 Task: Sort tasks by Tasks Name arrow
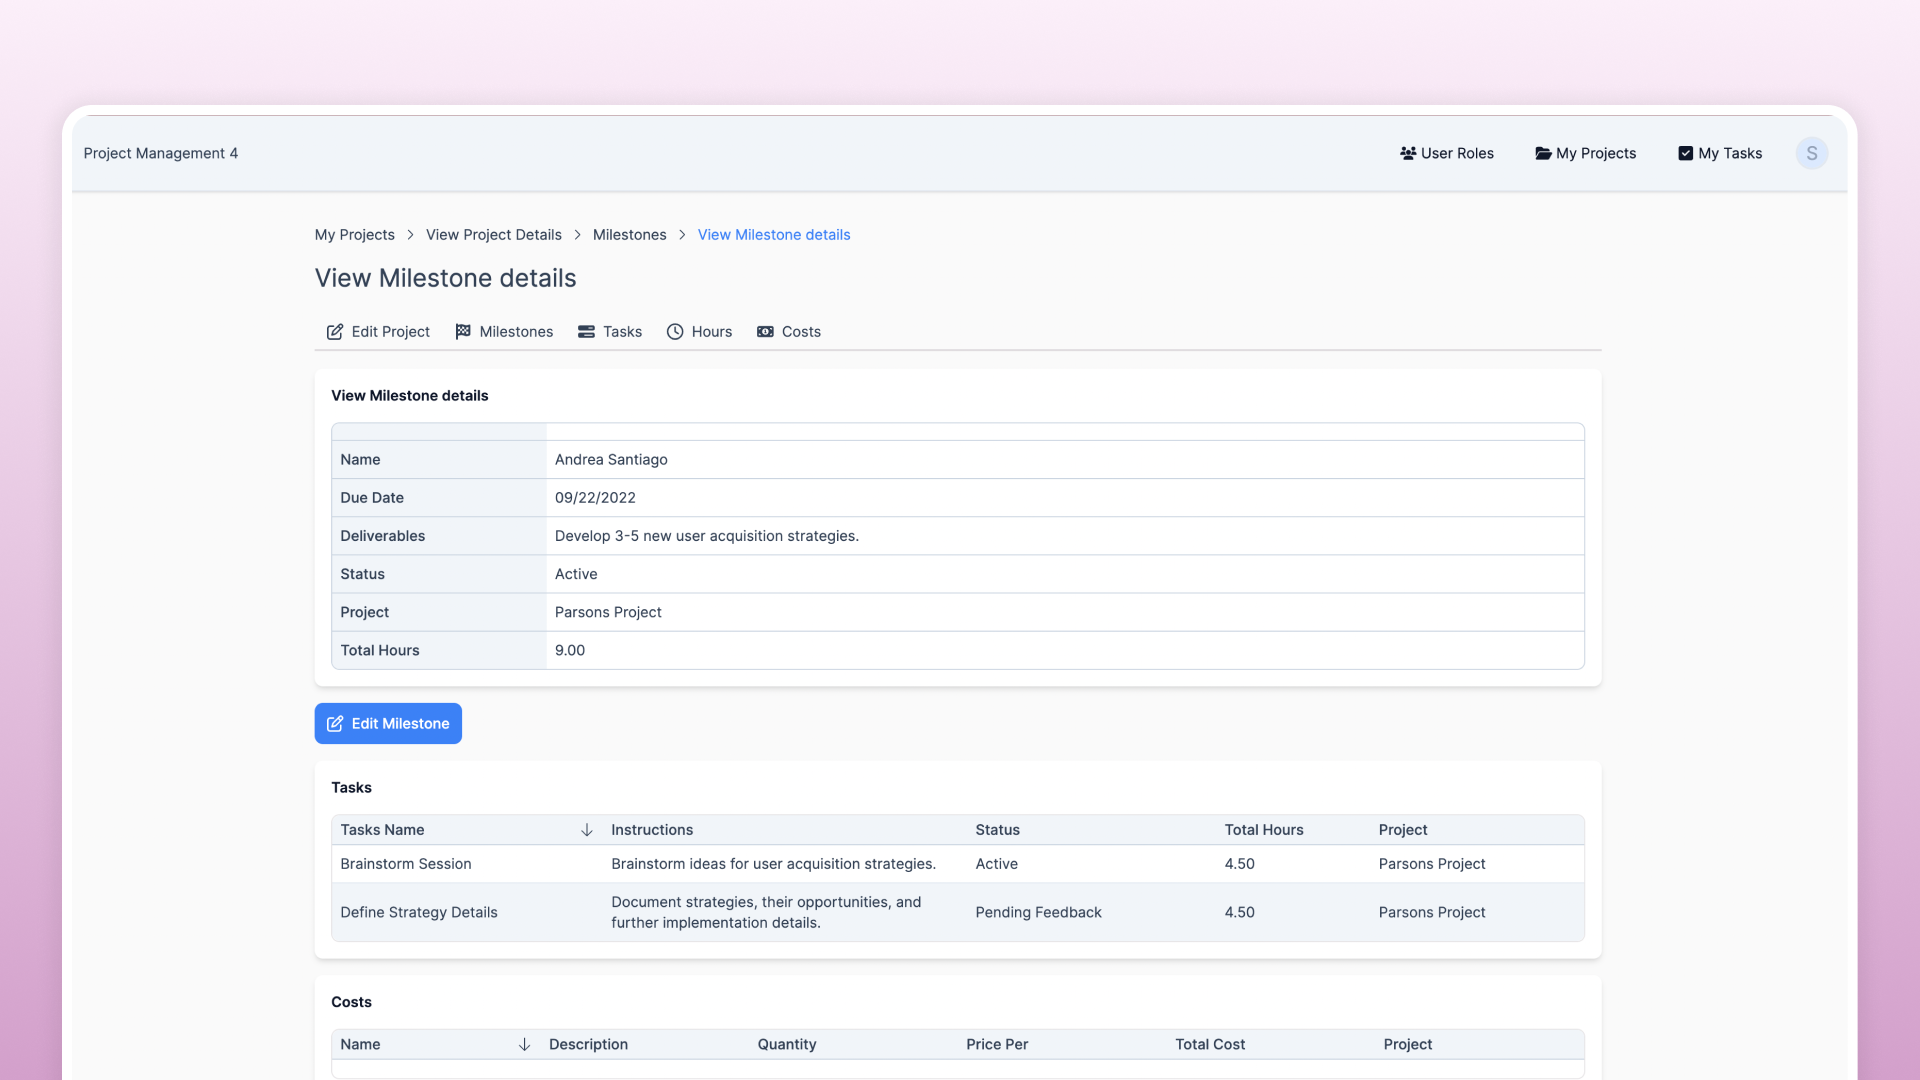pos(587,830)
